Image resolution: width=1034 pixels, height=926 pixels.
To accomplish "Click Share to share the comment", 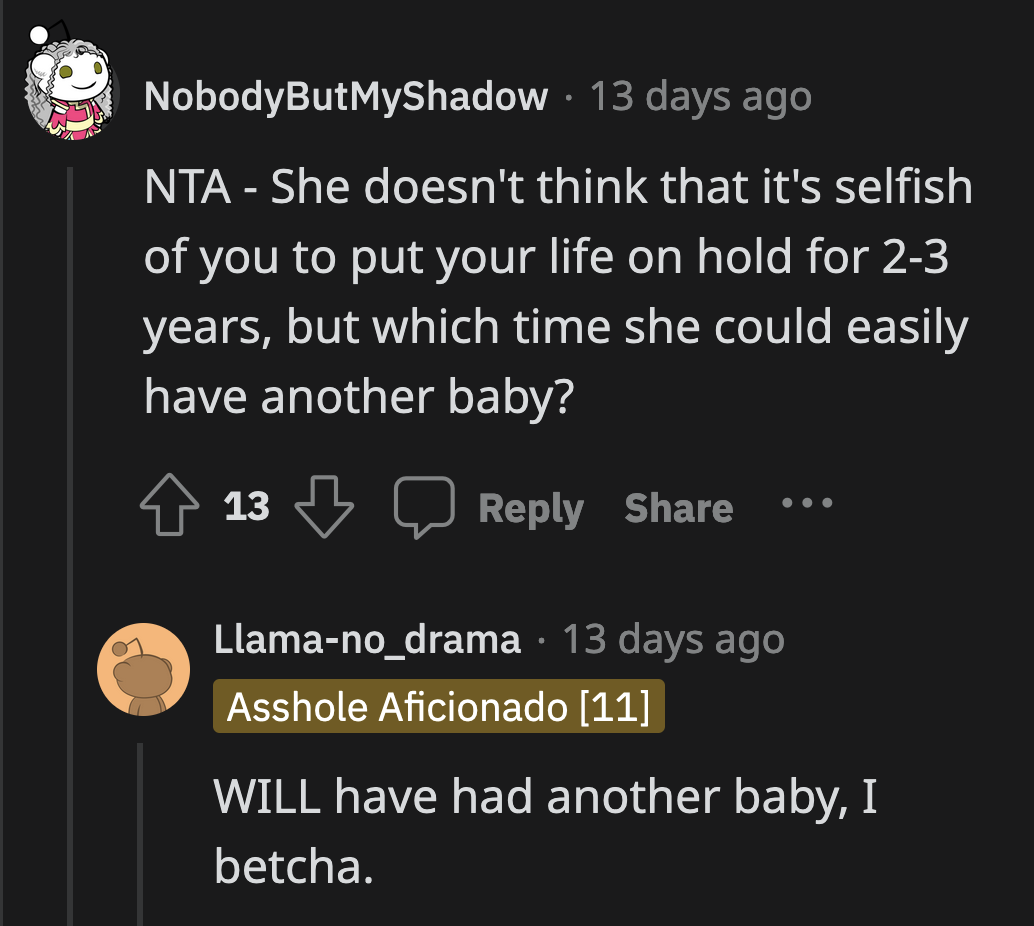I will pos(678,506).
